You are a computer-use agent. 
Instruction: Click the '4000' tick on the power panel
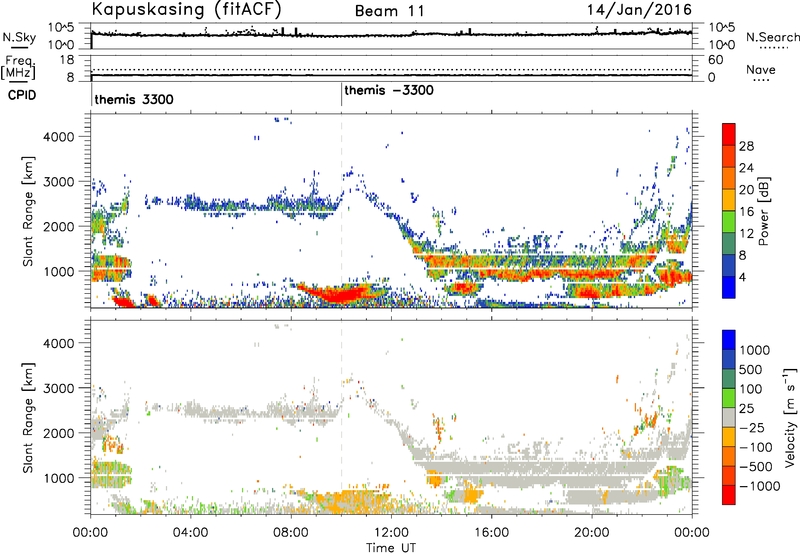point(59,137)
